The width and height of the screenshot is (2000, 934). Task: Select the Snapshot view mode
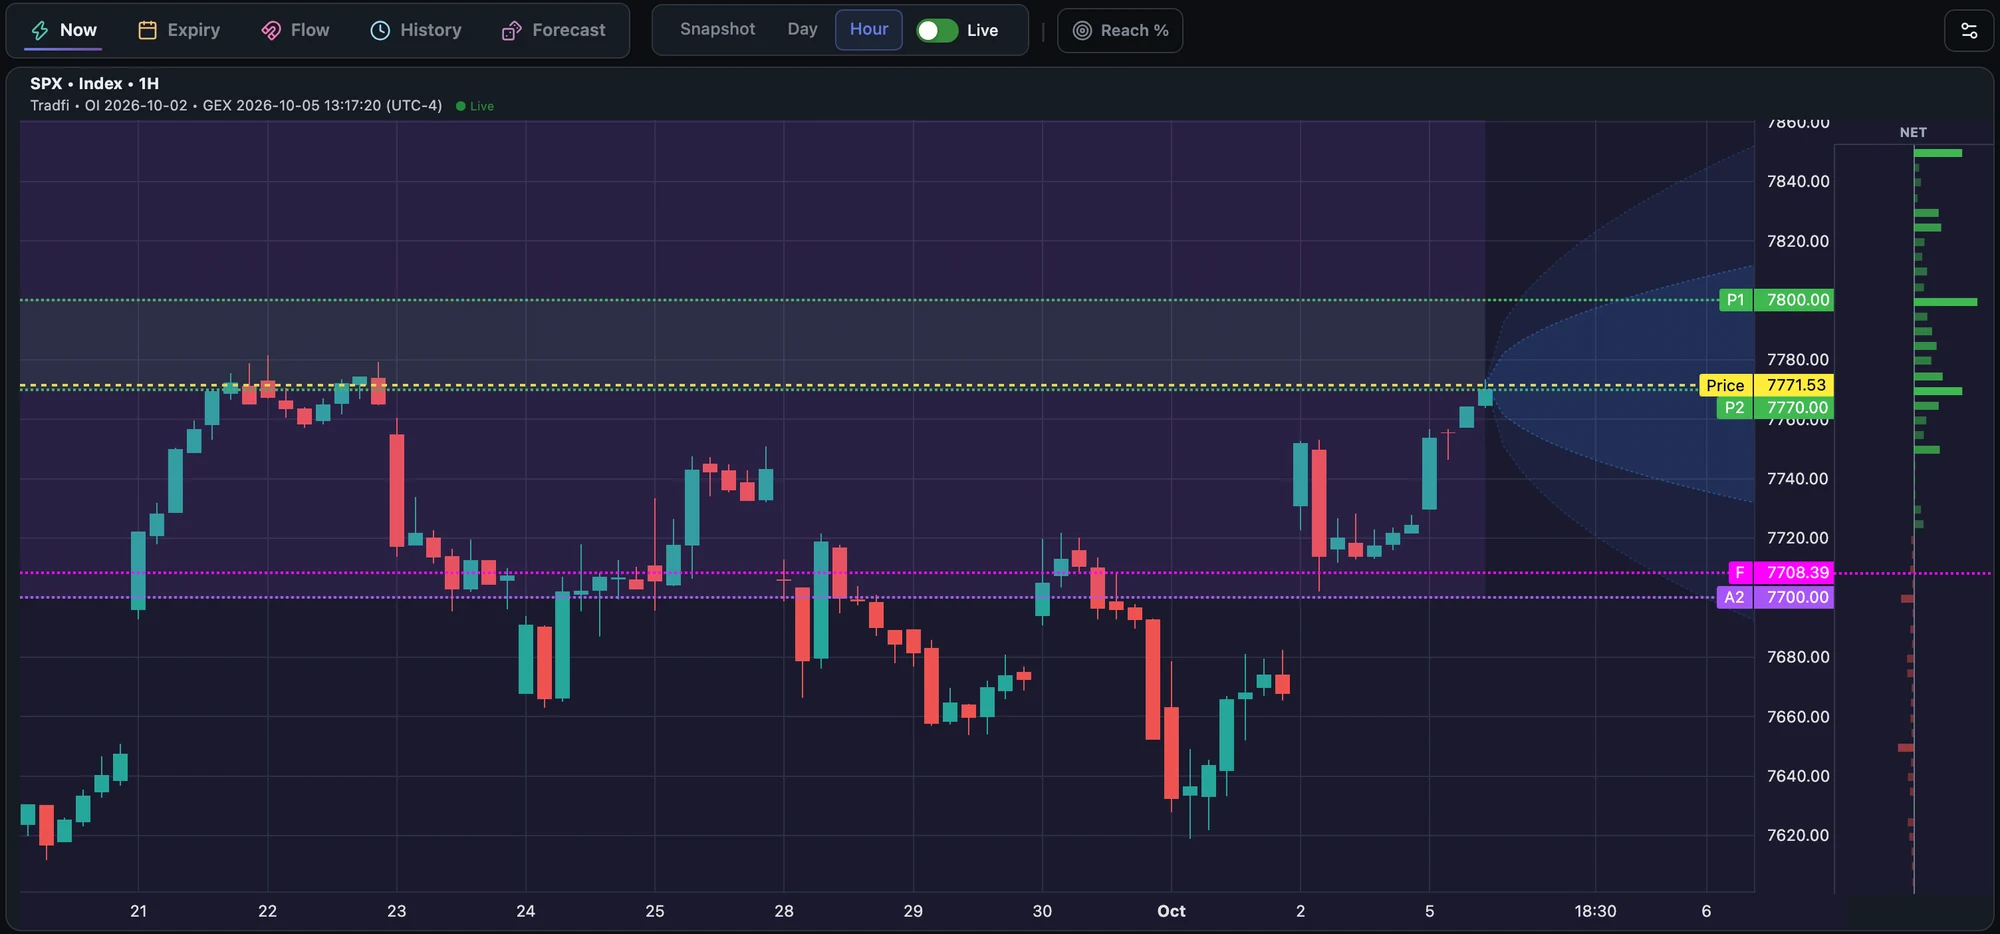(x=718, y=29)
